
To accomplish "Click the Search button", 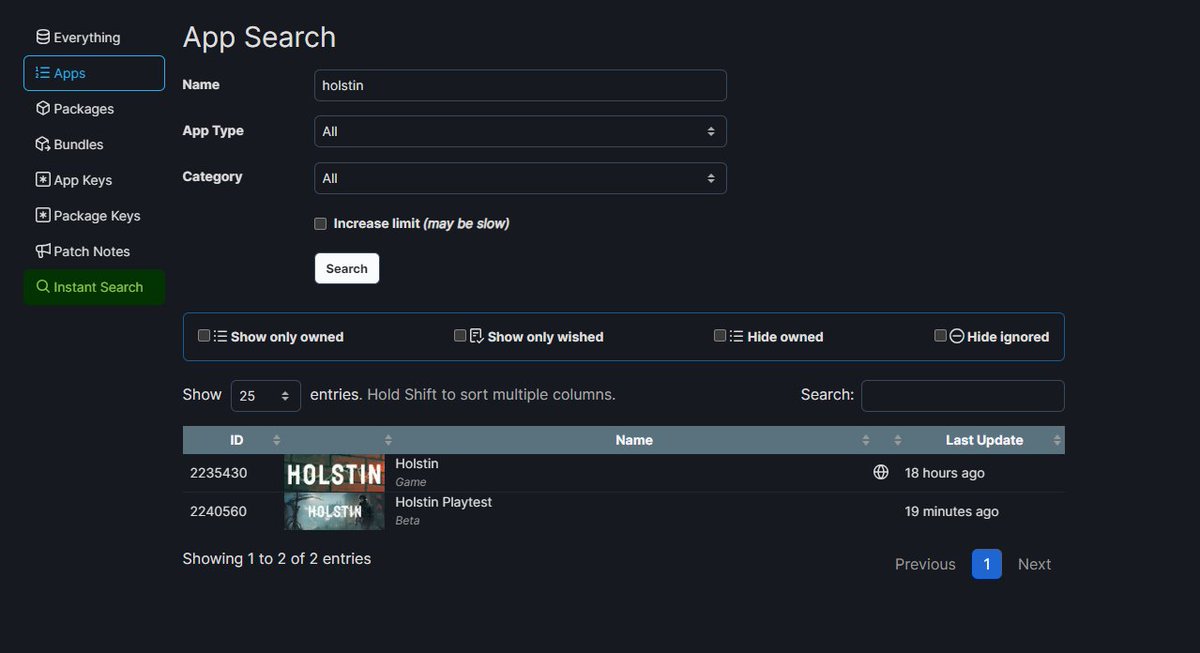I will pyautogui.click(x=347, y=268).
